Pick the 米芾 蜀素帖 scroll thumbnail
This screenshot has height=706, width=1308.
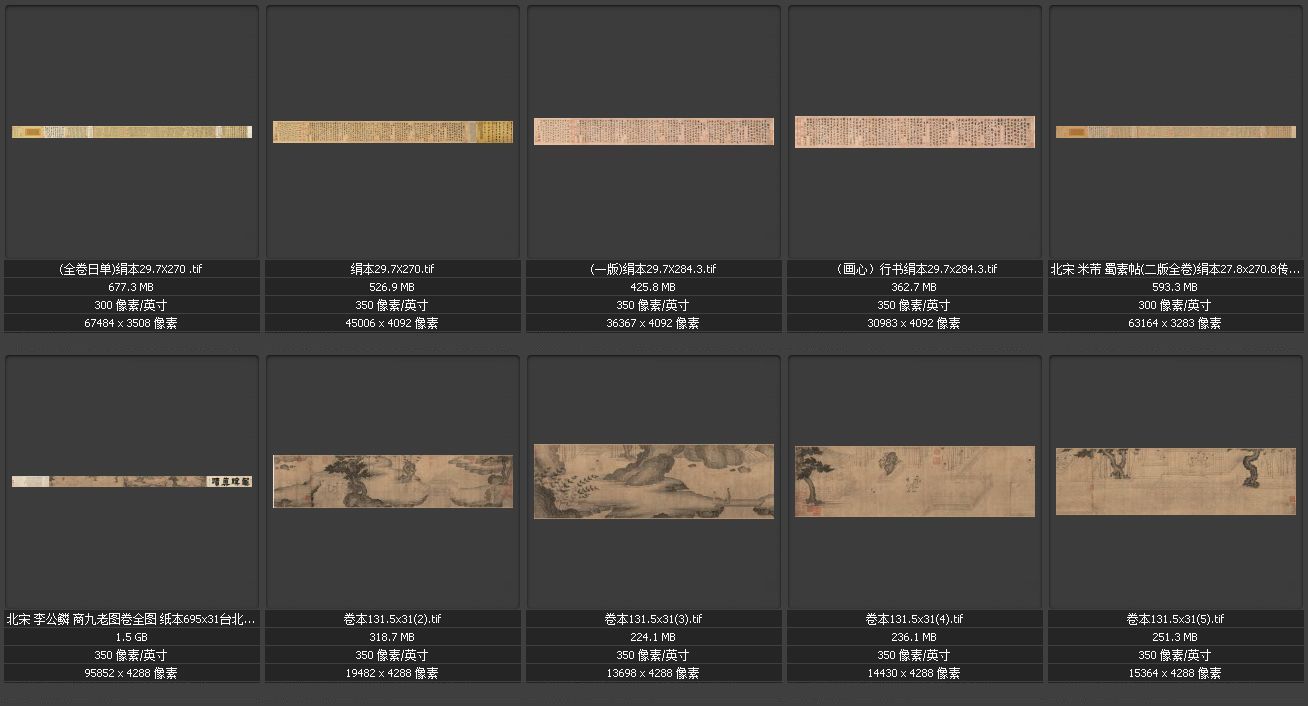tap(1176, 132)
